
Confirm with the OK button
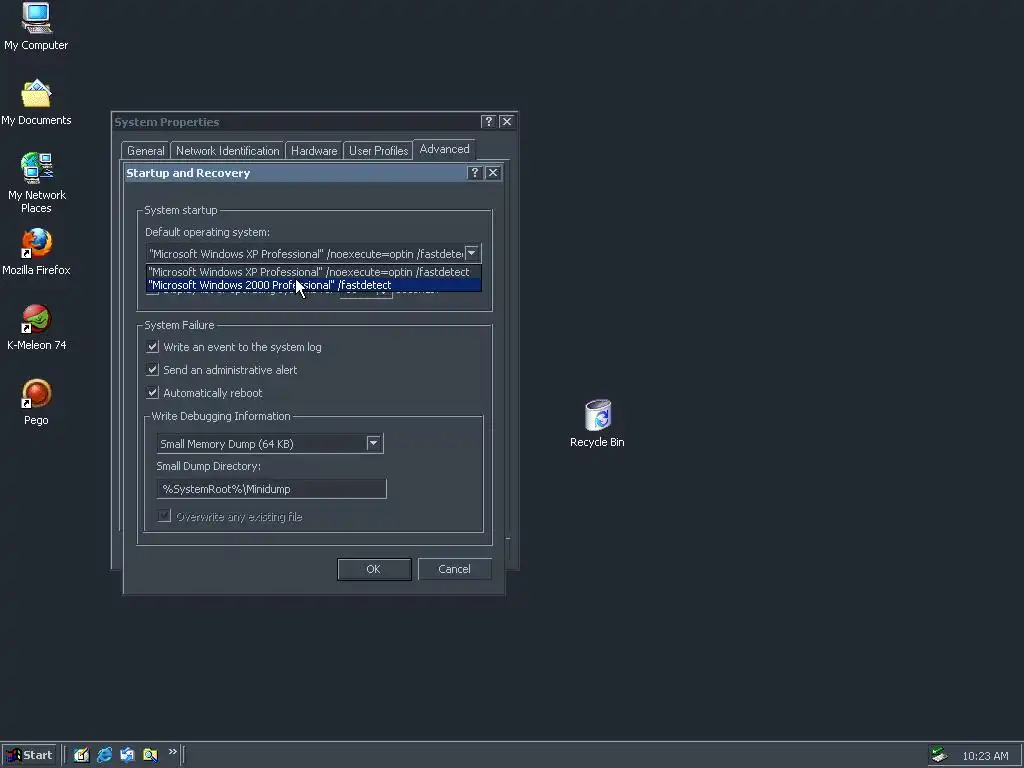(374, 569)
